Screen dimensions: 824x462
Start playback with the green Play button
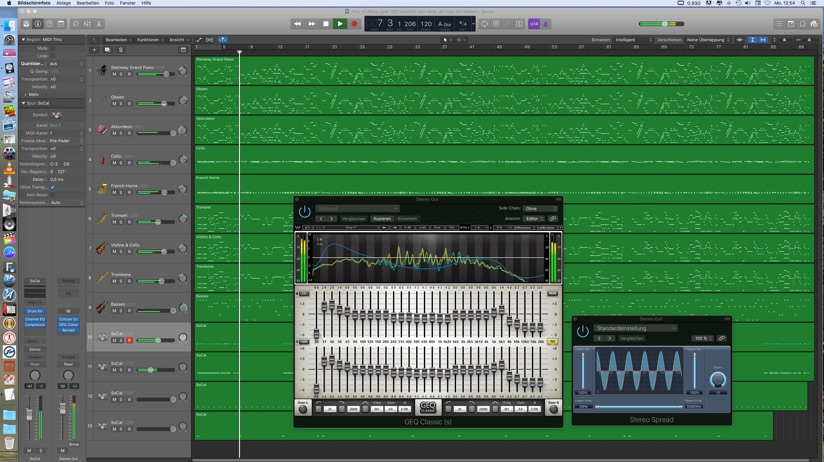340,24
